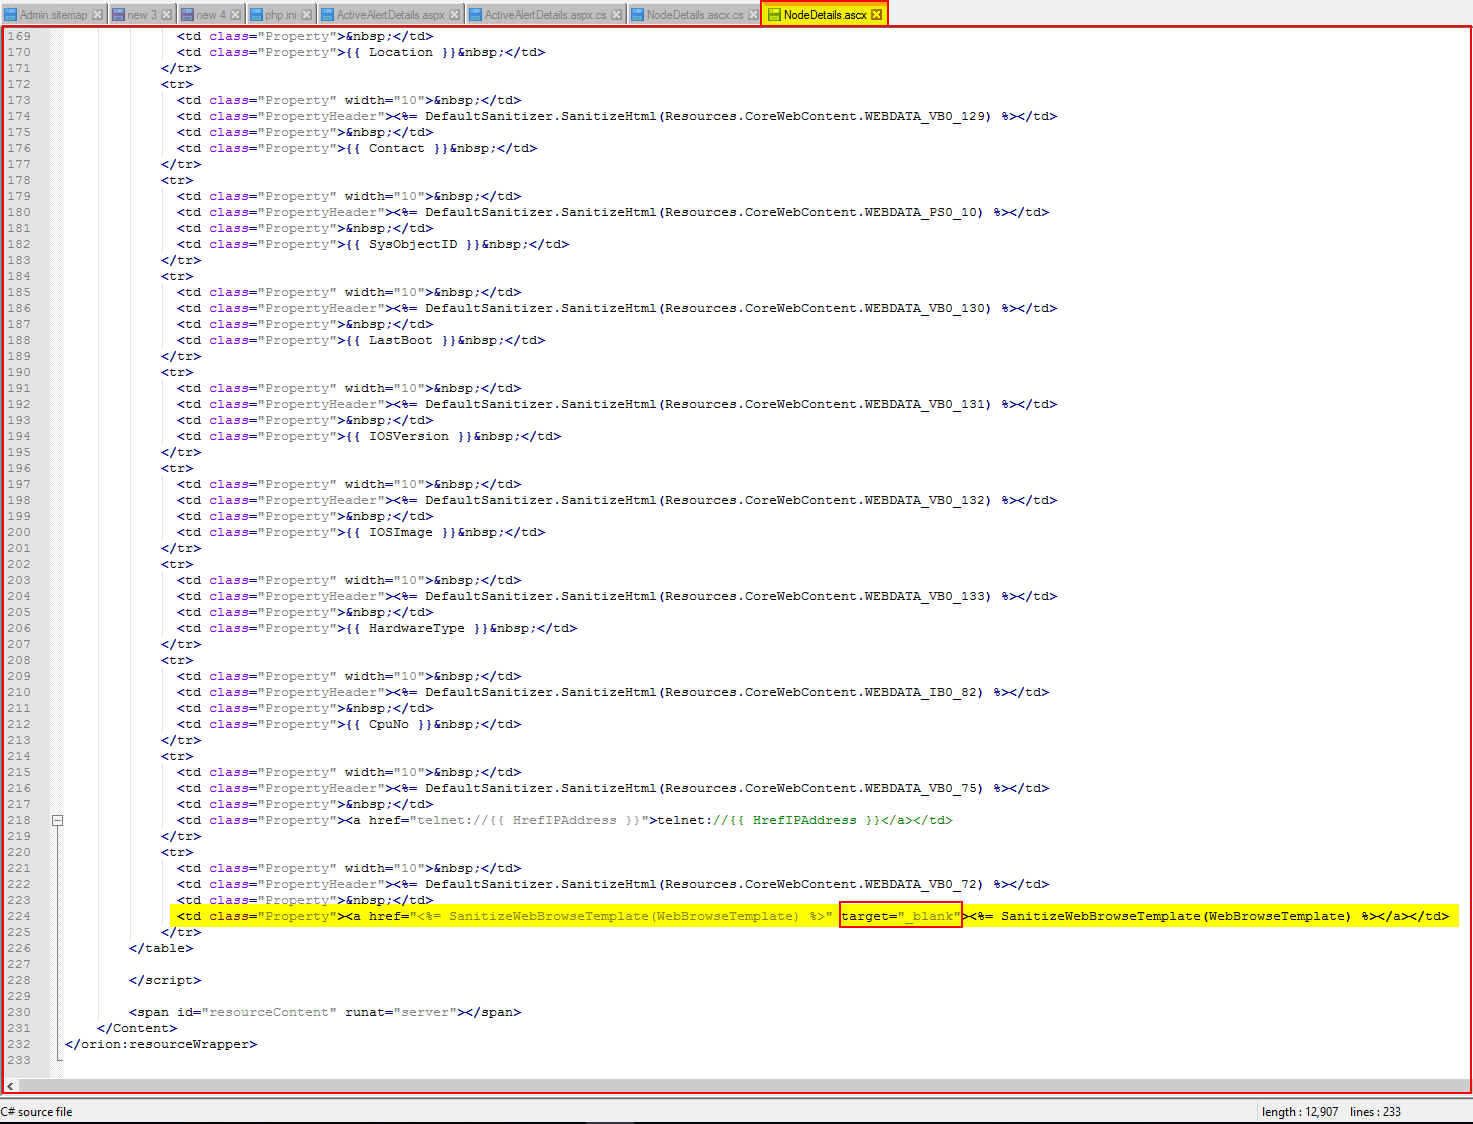
Task: Click WEBDATA_IB0_82 resource reference
Action: pyautogui.click(x=921, y=692)
